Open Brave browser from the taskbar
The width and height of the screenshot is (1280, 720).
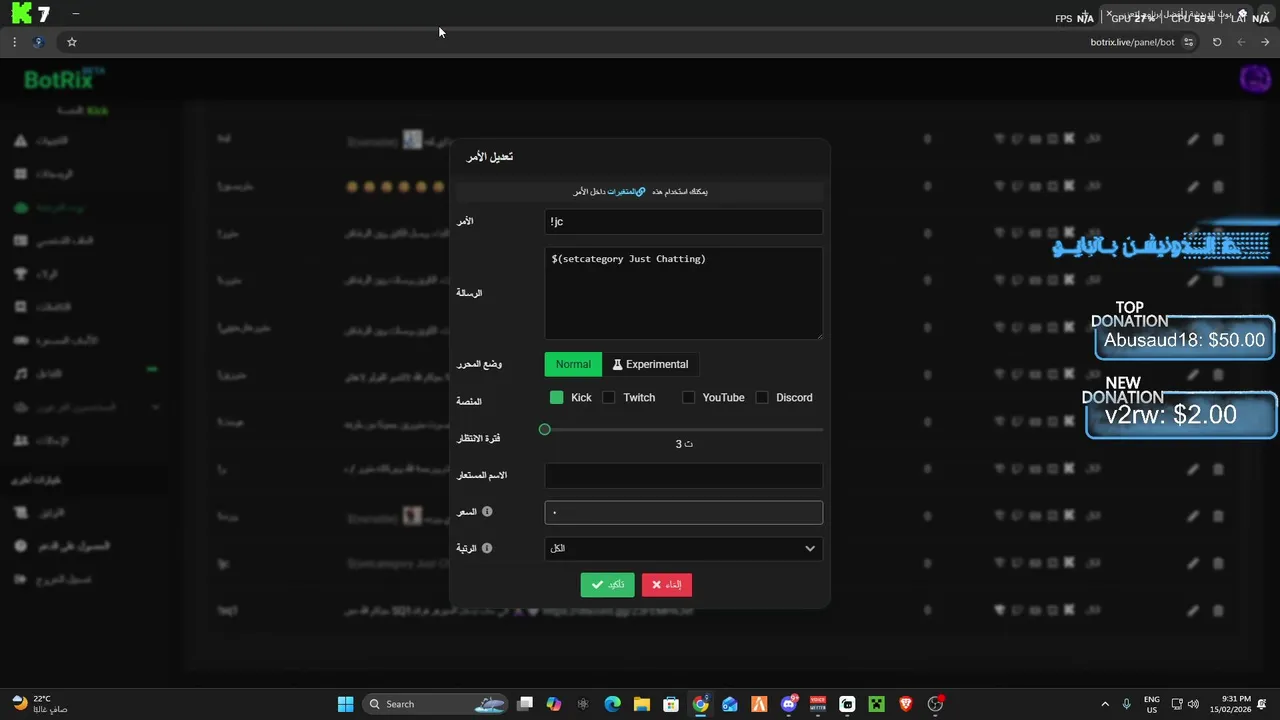[x=906, y=704]
